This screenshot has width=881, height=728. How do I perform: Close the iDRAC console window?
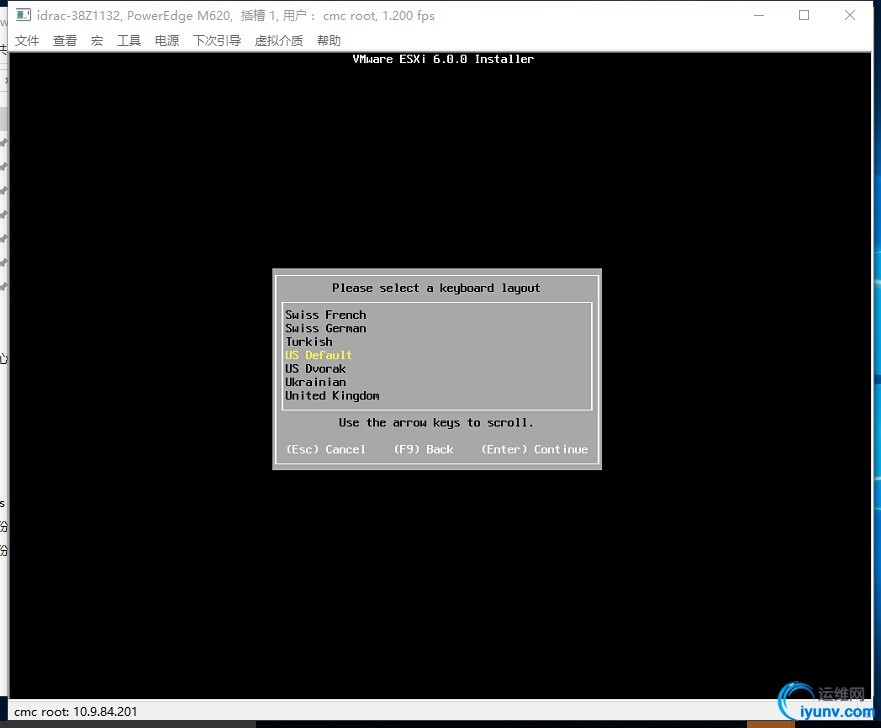click(850, 15)
